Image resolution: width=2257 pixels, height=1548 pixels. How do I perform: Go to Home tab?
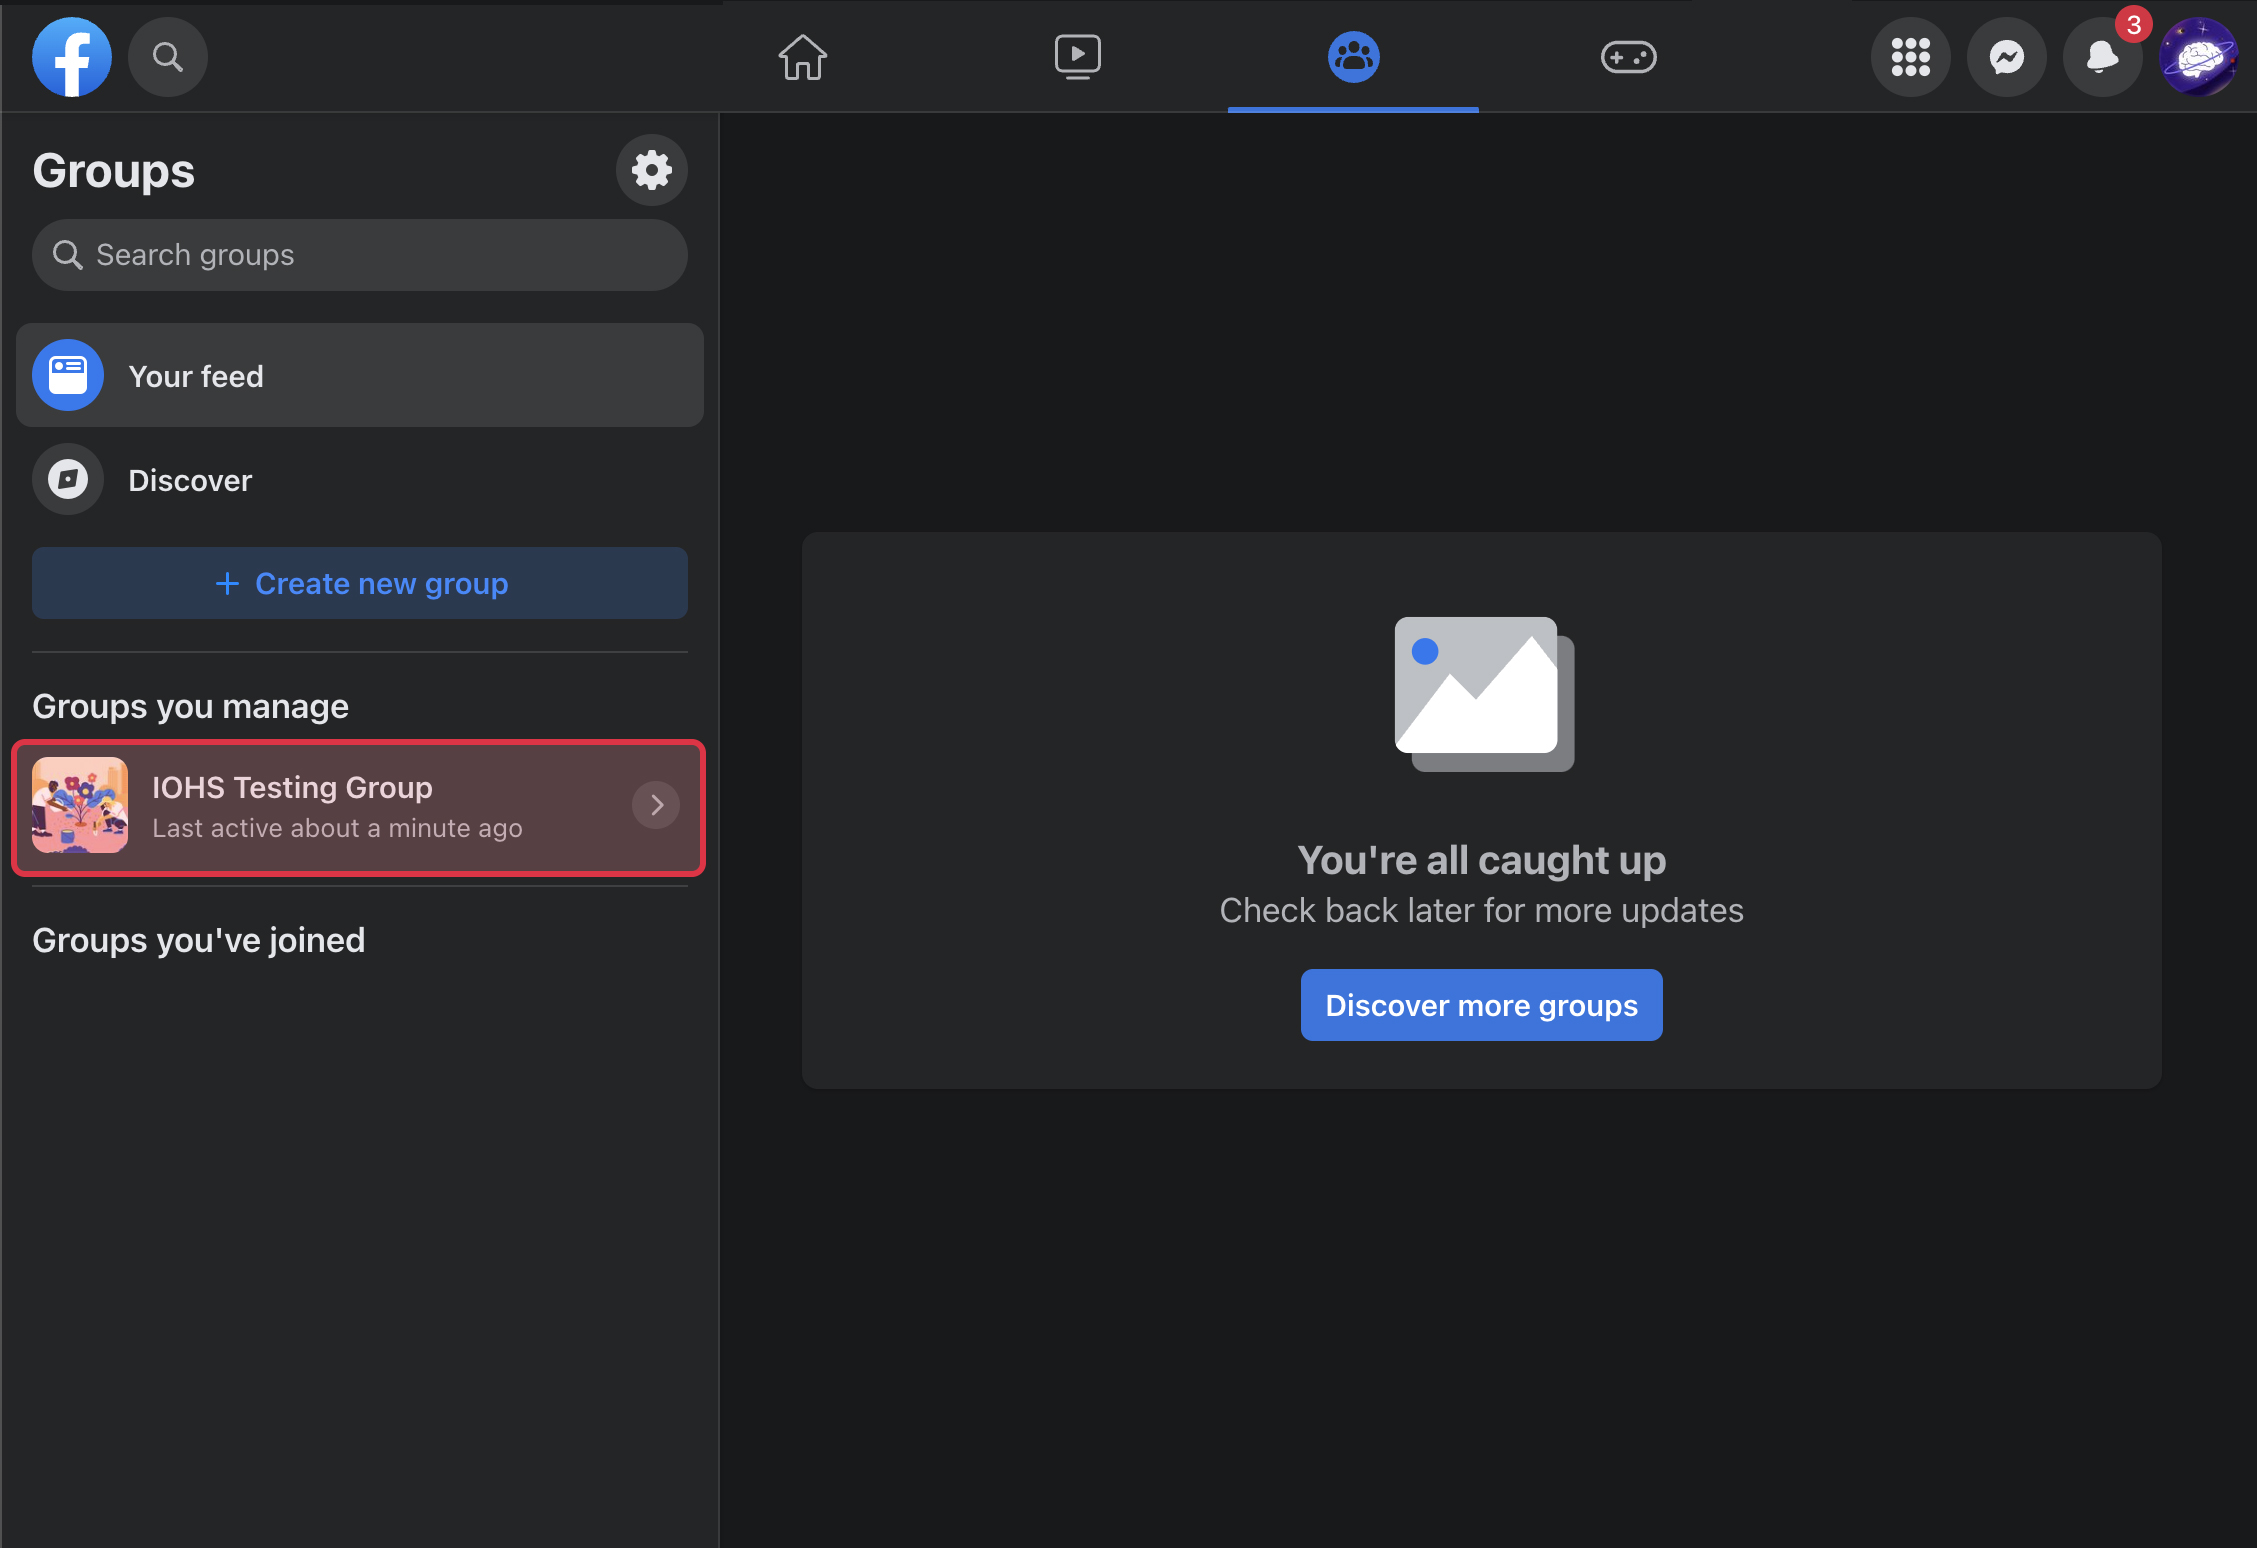tap(802, 57)
